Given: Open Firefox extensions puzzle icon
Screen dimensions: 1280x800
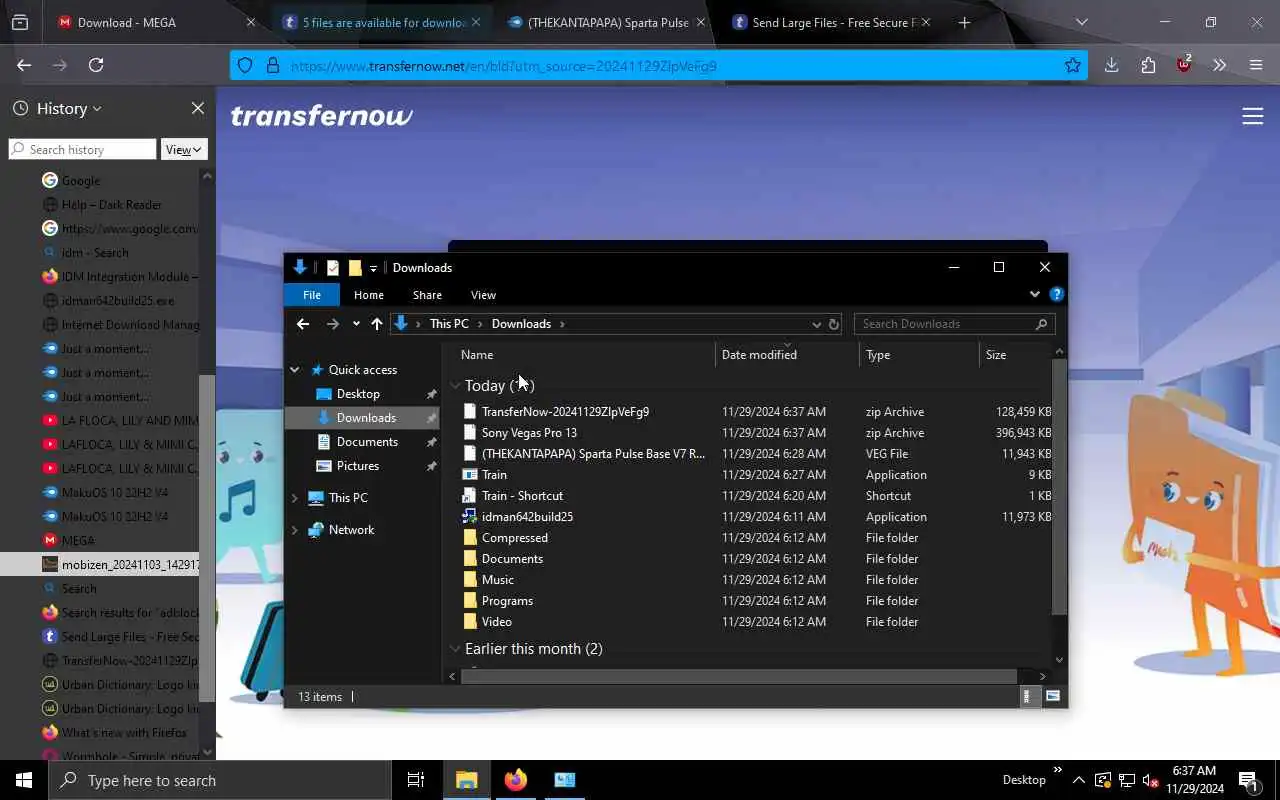Looking at the screenshot, I should click(x=1148, y=65).
